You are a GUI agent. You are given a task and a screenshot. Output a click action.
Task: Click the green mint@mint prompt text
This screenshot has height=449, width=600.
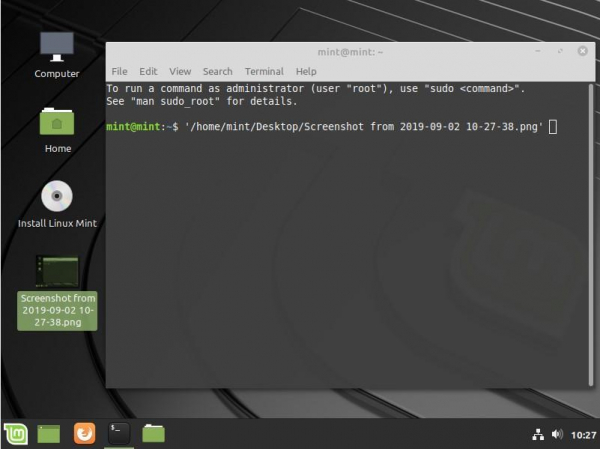(133, 127)
